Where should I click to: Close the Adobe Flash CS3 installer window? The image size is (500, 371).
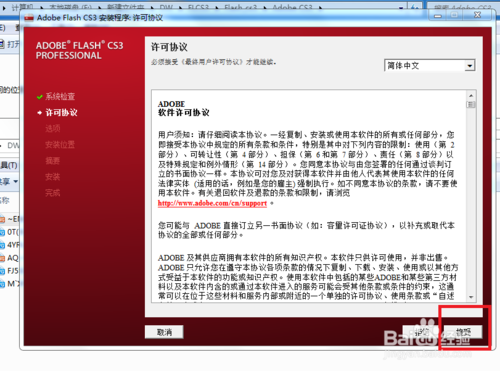point(477,15)
